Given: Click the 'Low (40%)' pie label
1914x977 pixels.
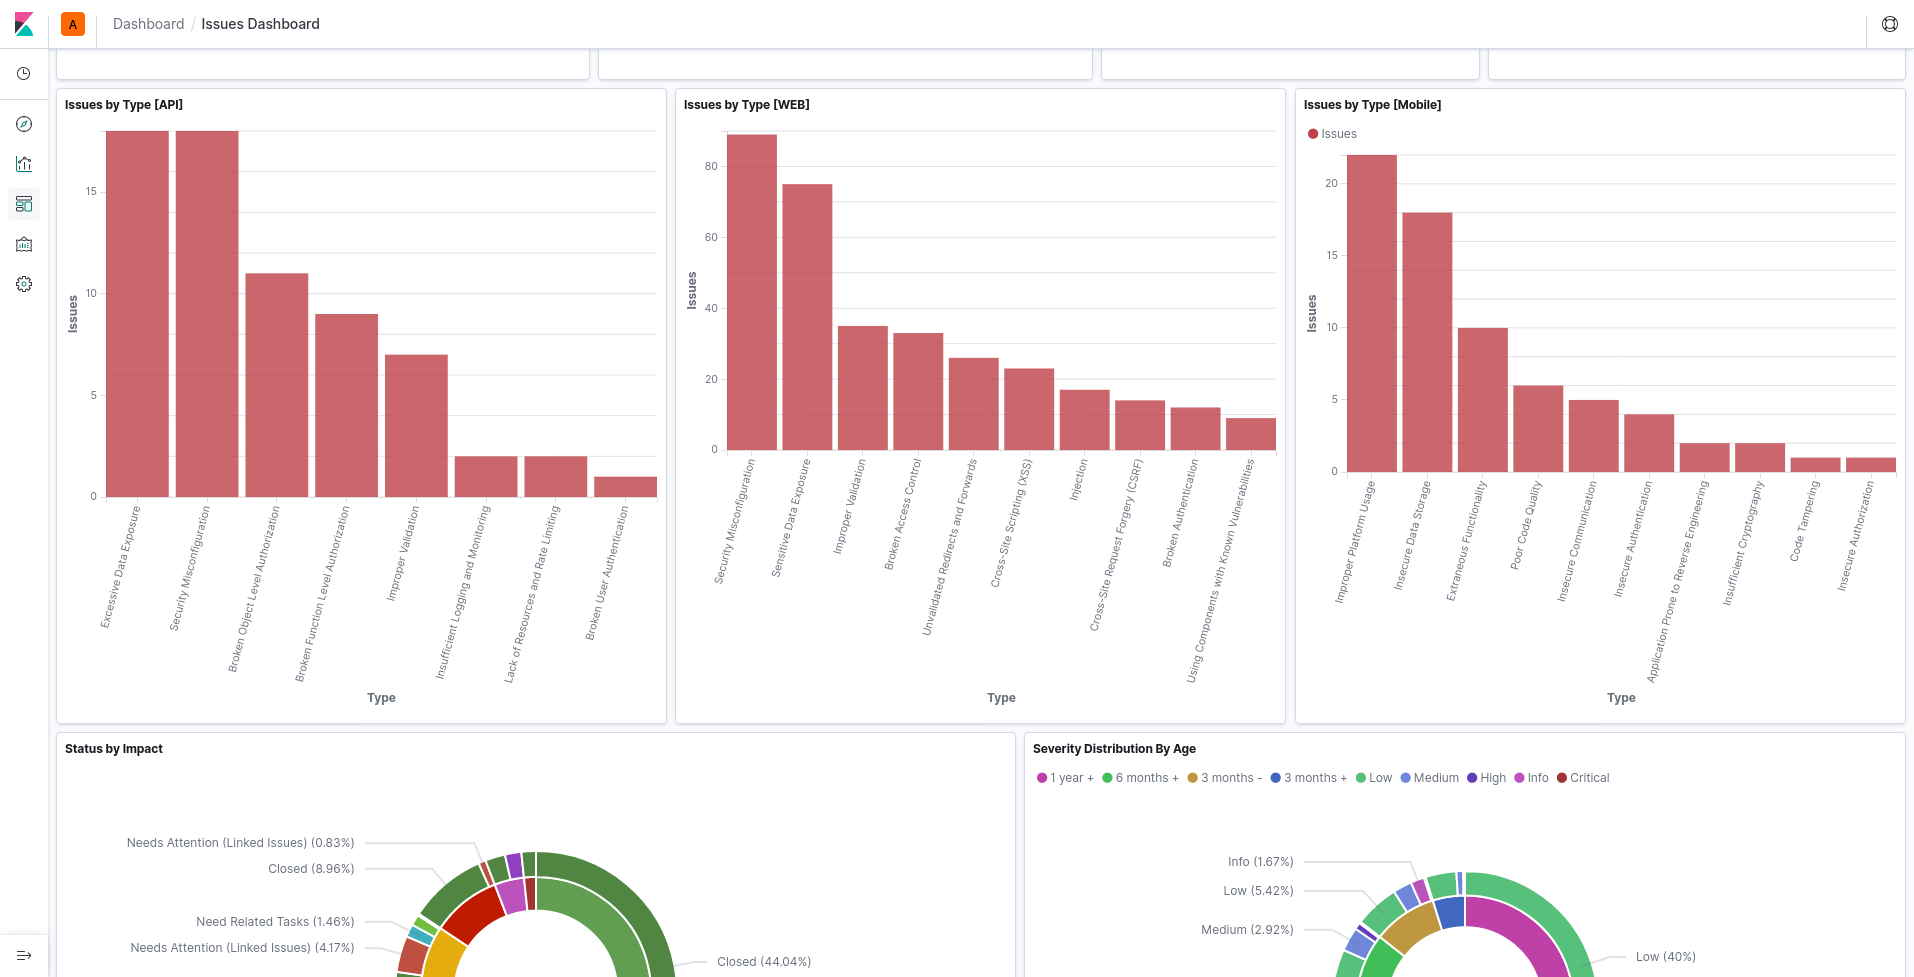Looking at the screenshot, I should point(1666,957).
